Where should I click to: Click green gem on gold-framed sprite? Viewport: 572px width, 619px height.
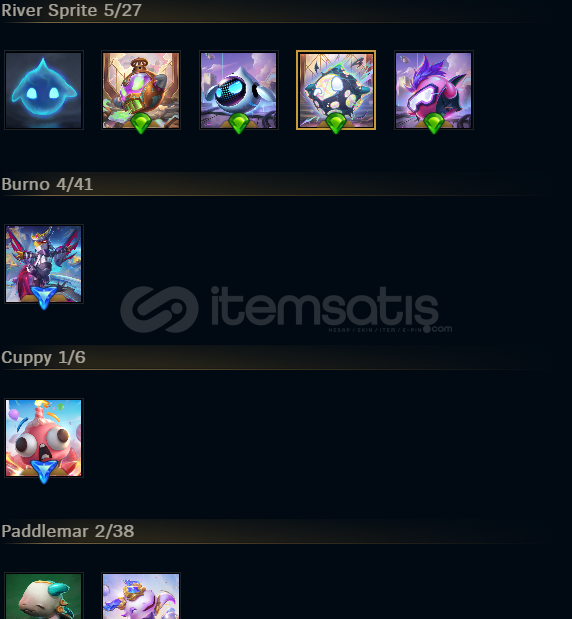click(x=336, y=124)
